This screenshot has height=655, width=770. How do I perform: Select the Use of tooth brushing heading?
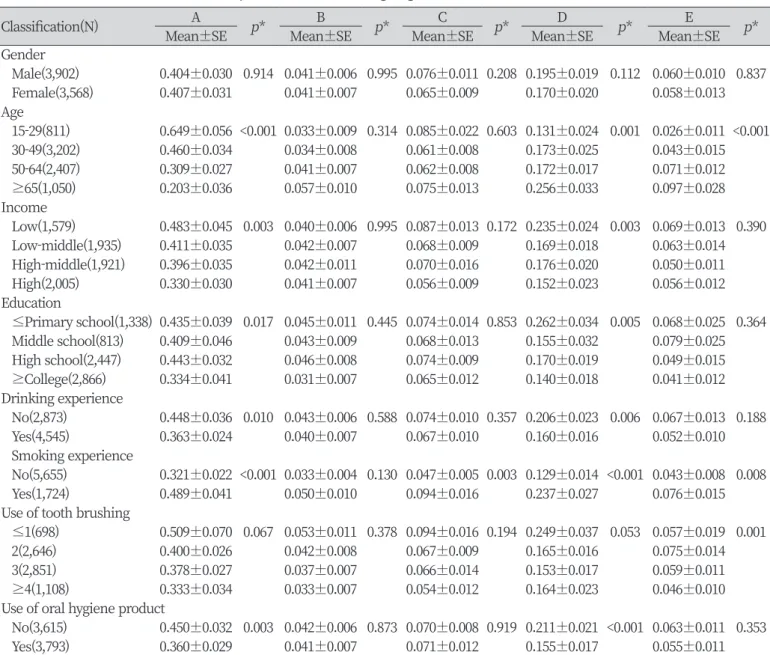point(65,513)
